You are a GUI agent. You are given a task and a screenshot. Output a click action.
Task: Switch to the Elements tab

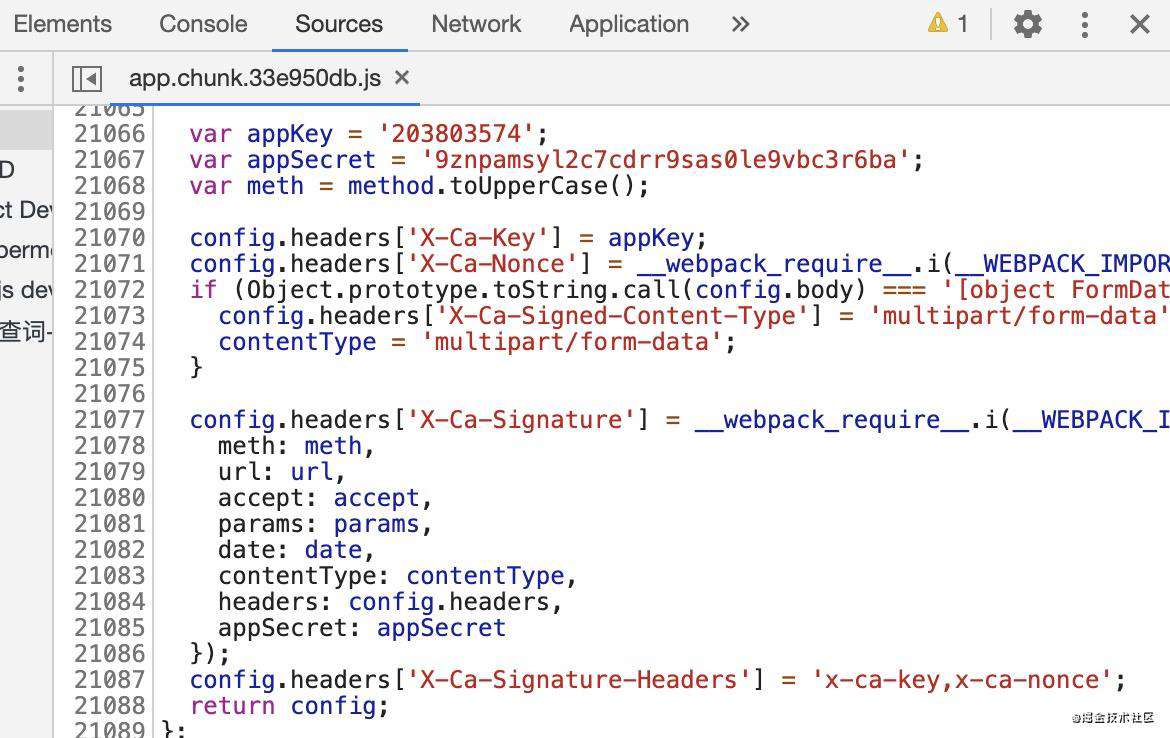click(x=63, y=24)
